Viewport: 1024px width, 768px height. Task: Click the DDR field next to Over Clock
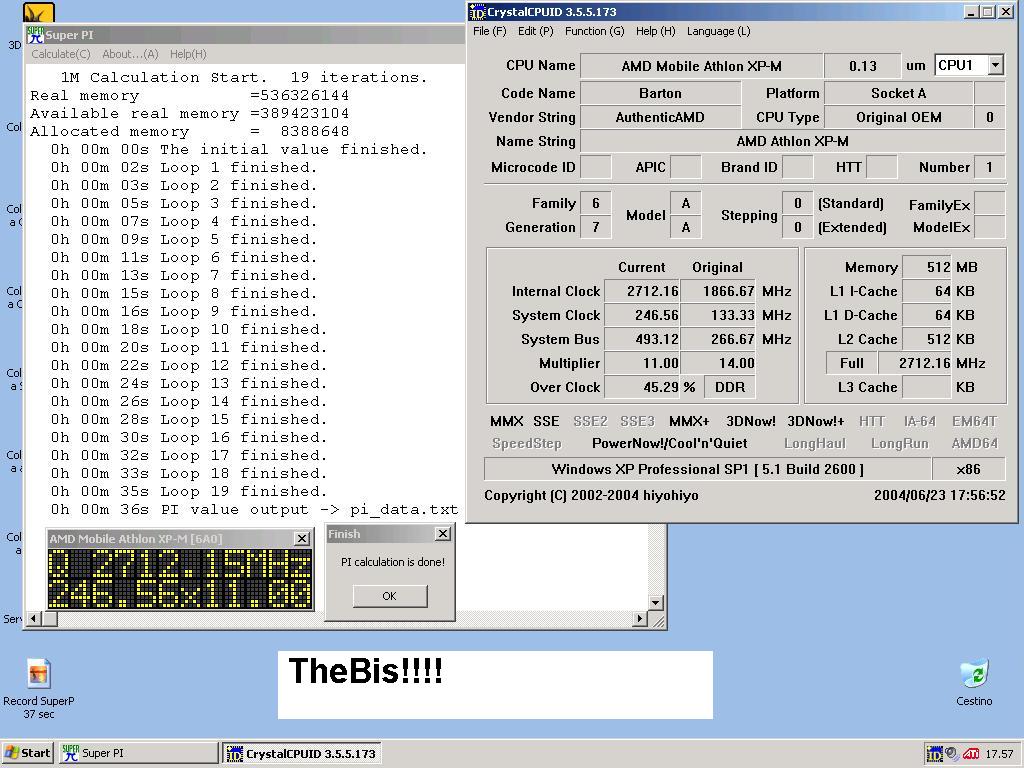tap(730, 387)
